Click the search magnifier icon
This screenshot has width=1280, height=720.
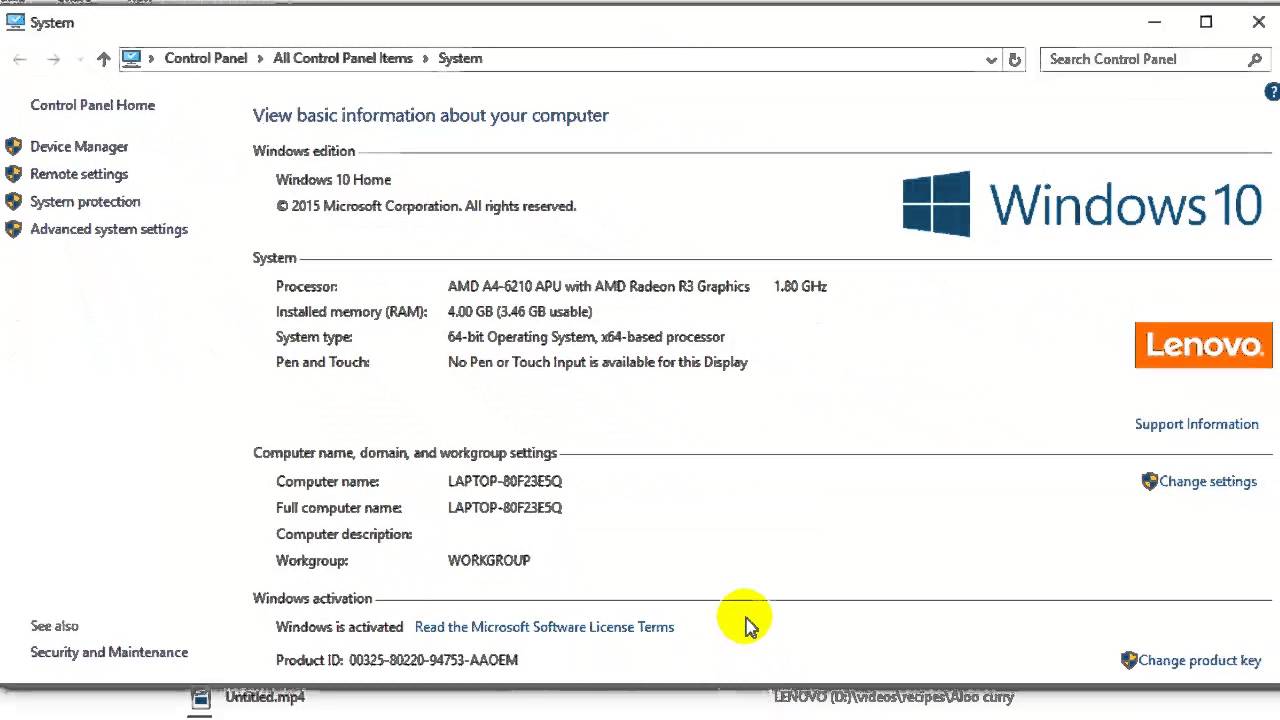click(1255, 59)
